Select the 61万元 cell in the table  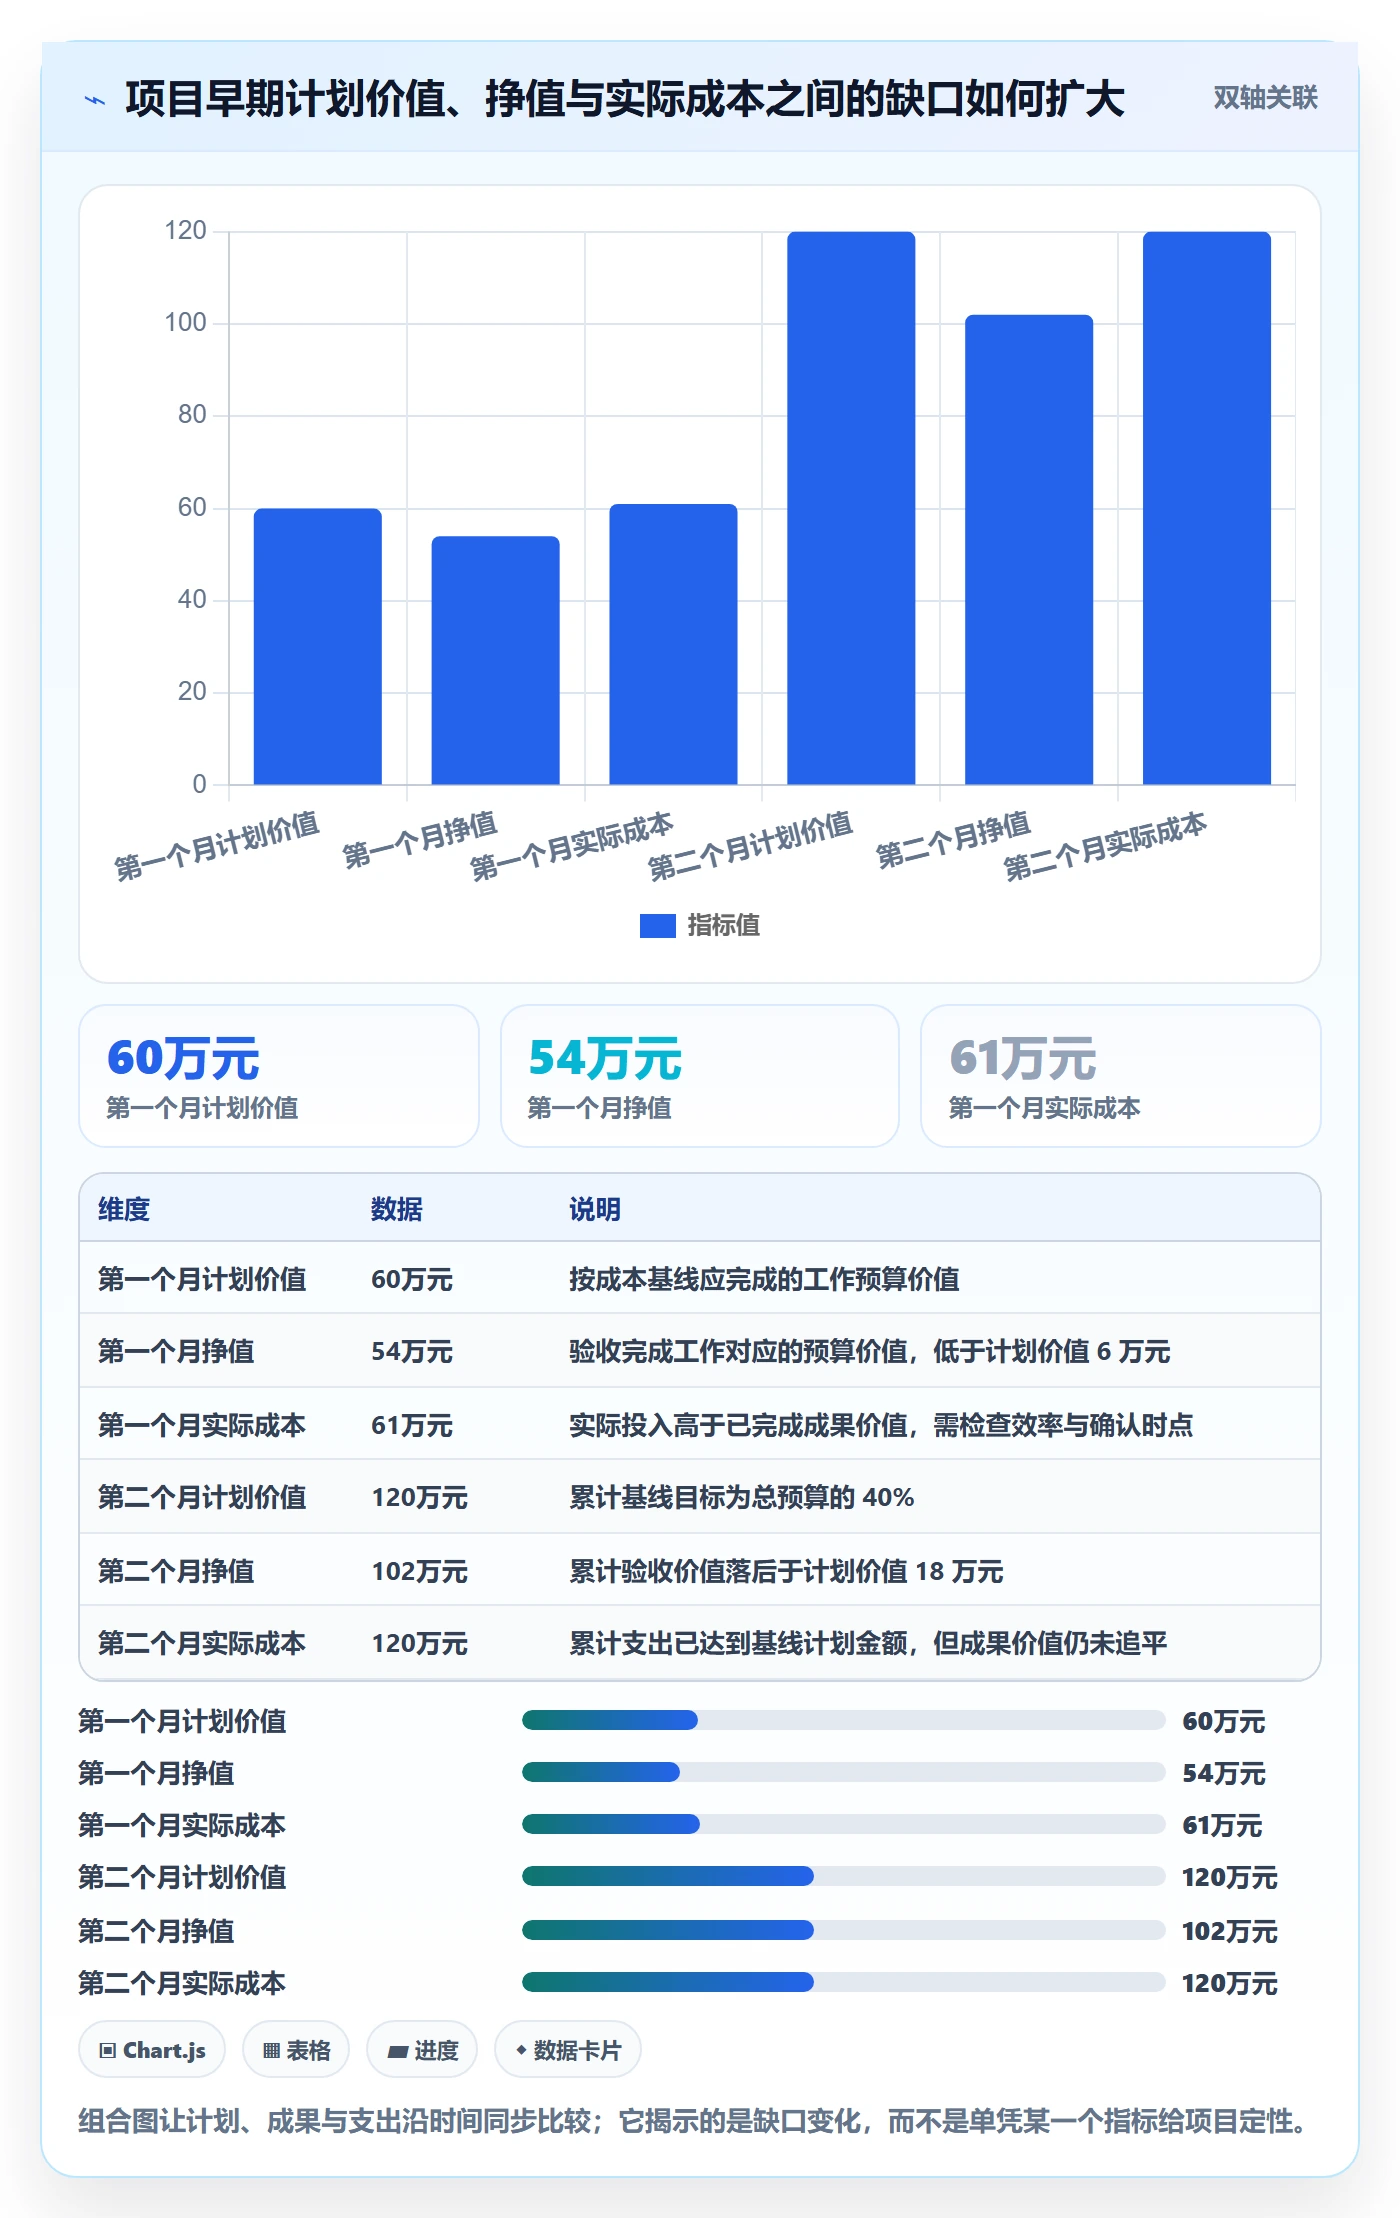pos(412,1425)
